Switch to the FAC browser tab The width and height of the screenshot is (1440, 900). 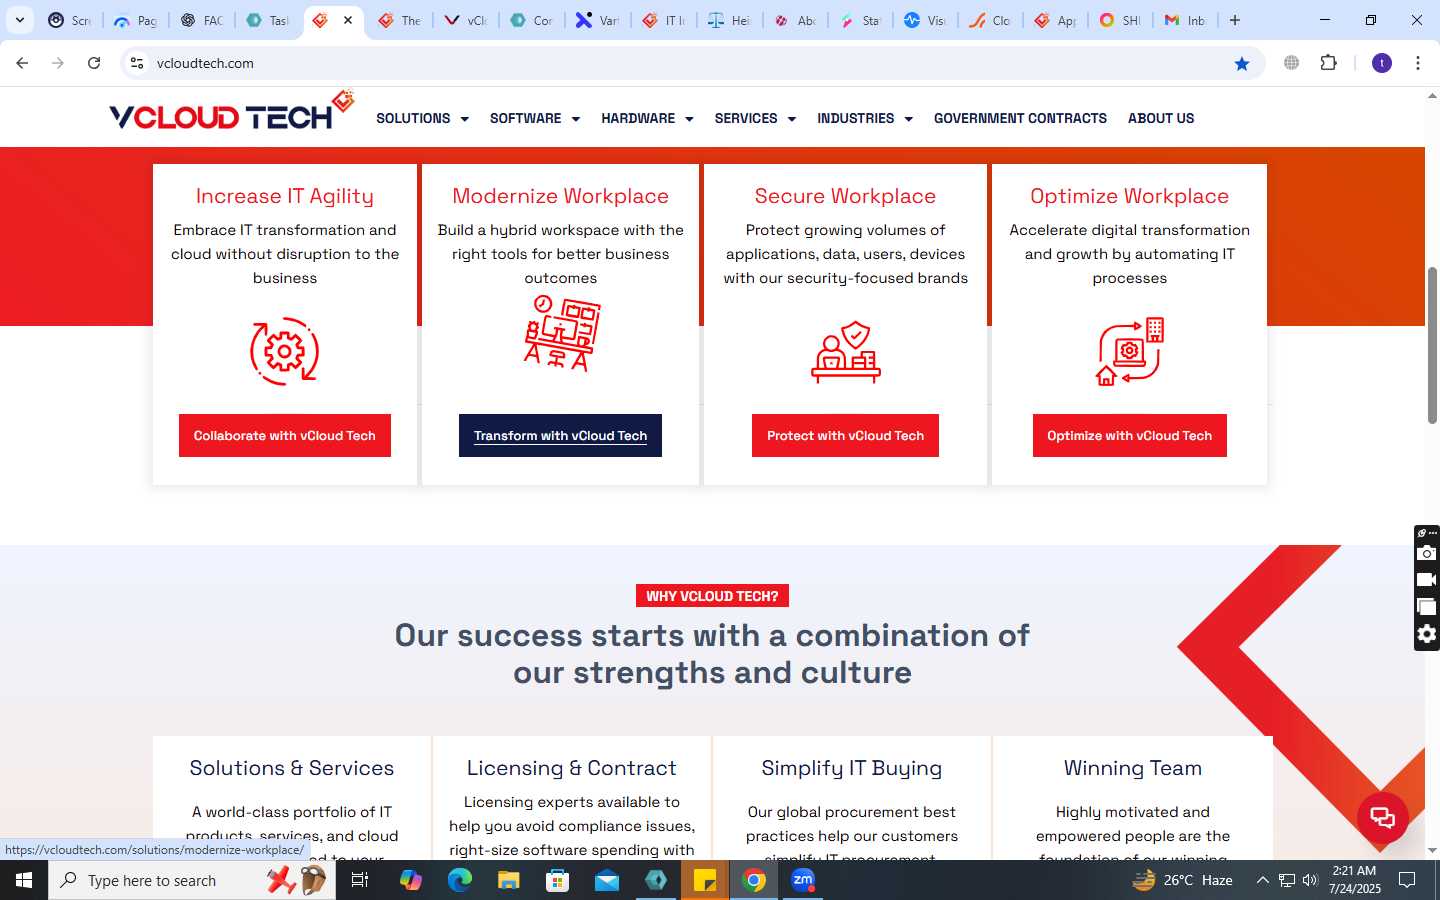202,20
